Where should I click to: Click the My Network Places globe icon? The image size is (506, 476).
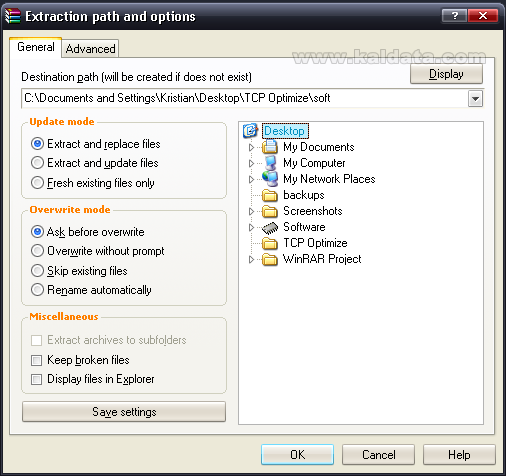(270, 179)
